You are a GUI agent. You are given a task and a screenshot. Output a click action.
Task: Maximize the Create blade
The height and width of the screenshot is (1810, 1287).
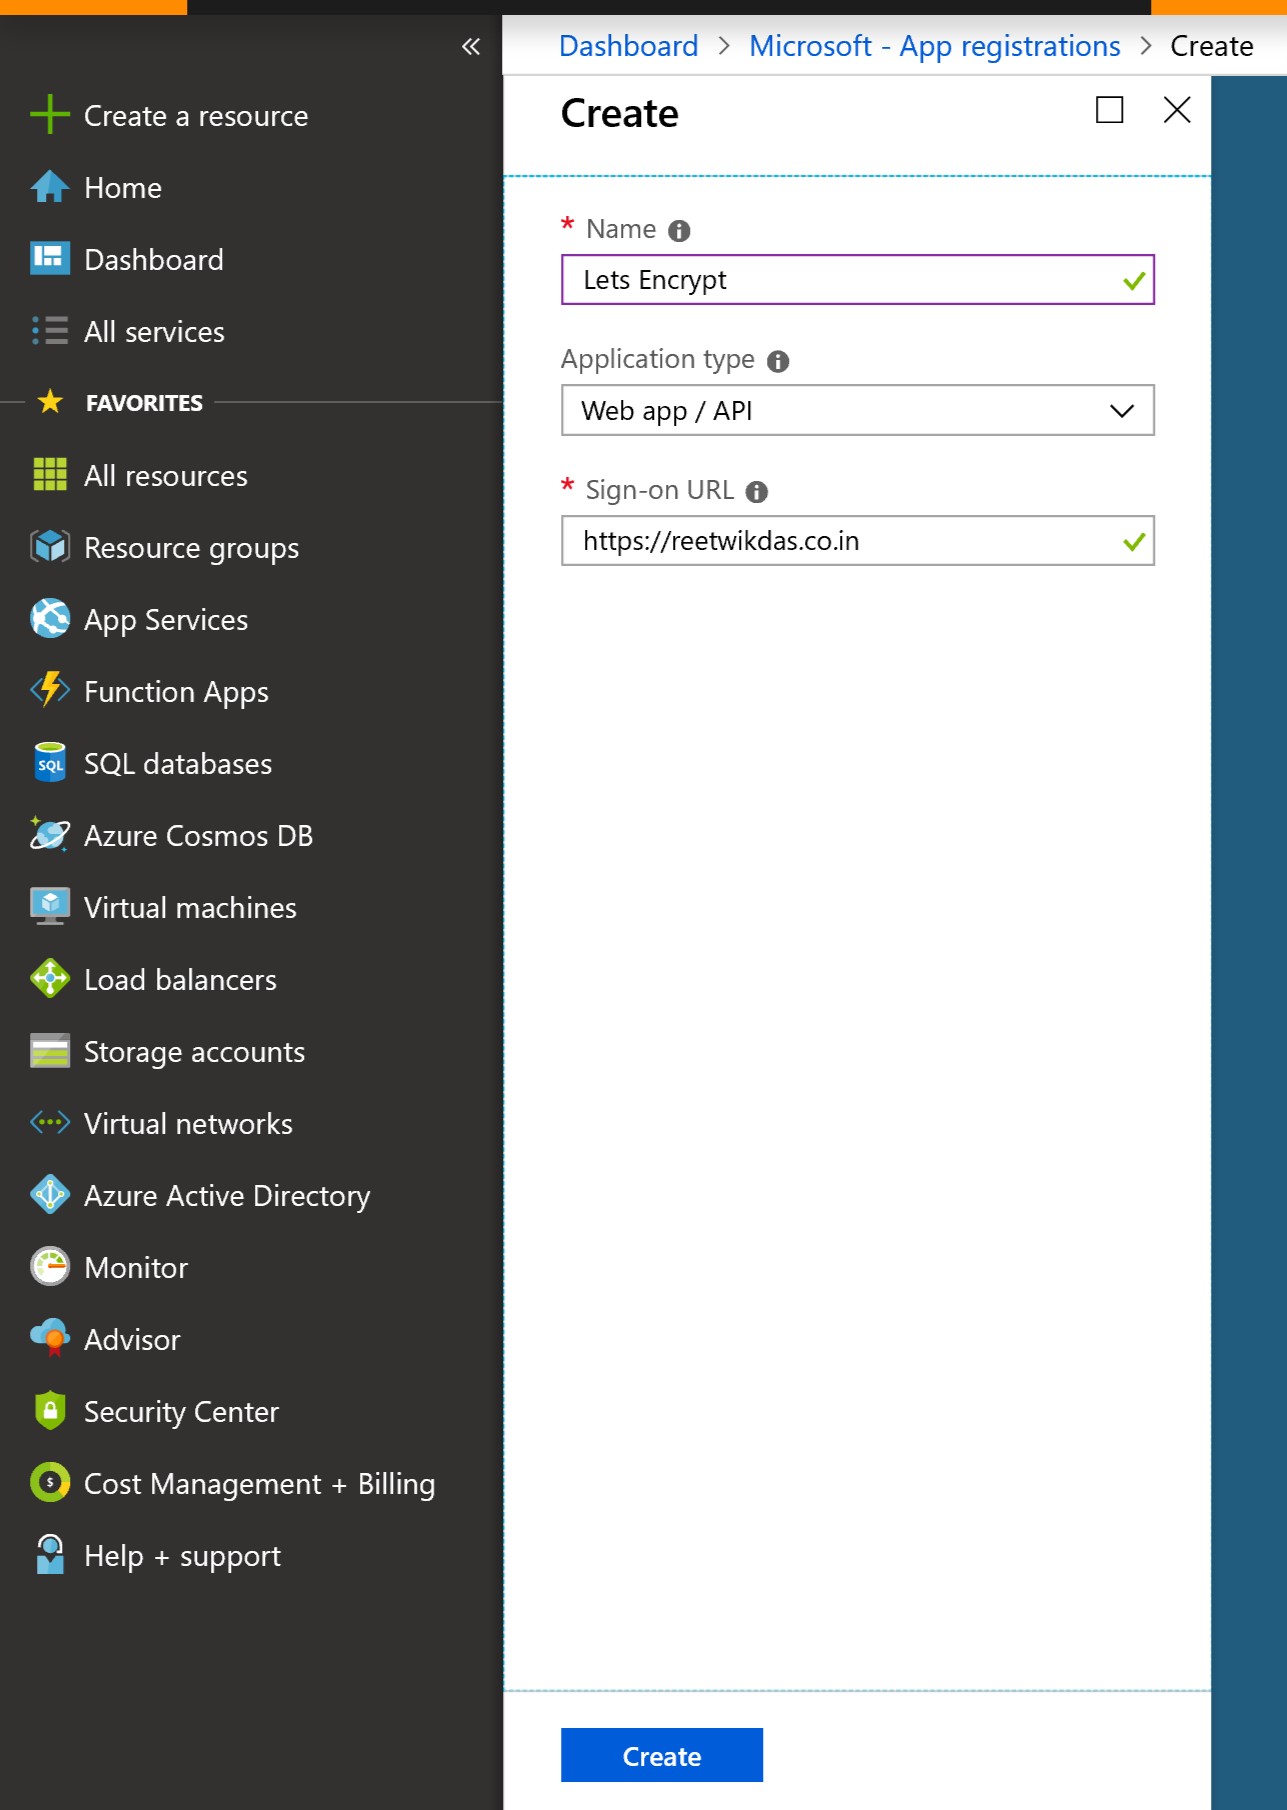(1109, 110)
